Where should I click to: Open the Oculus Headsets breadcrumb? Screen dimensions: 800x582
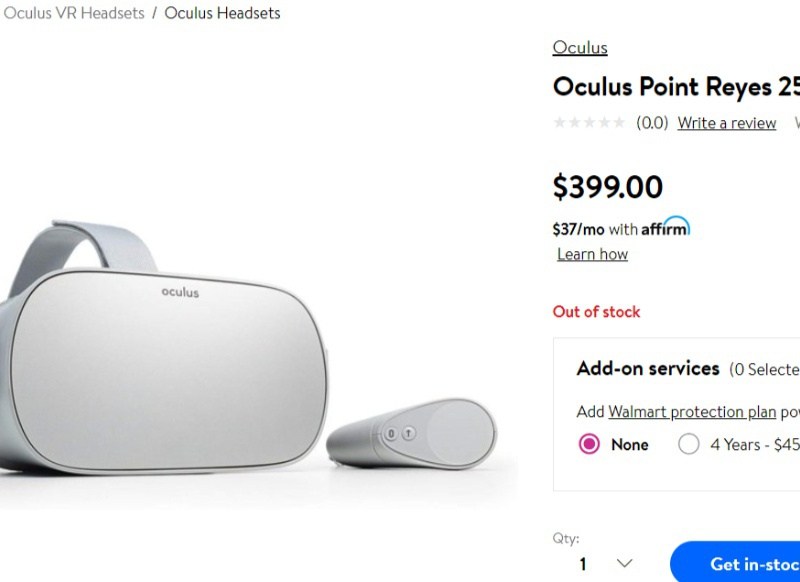click(222, 13)
